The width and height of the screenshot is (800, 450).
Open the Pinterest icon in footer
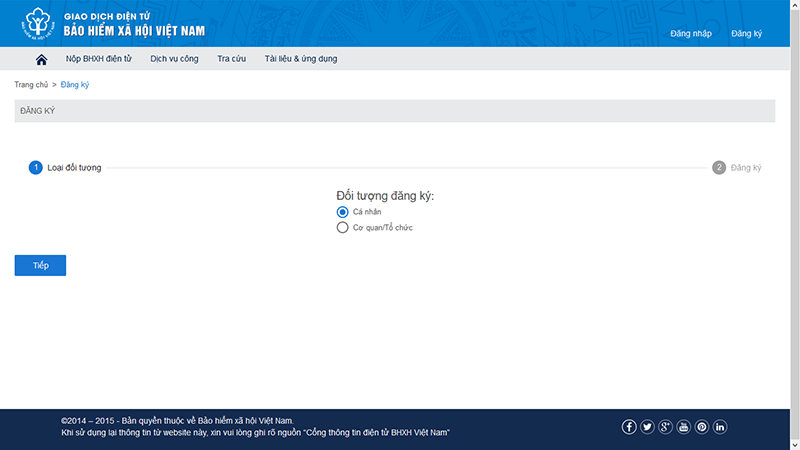tap(702, 427)
